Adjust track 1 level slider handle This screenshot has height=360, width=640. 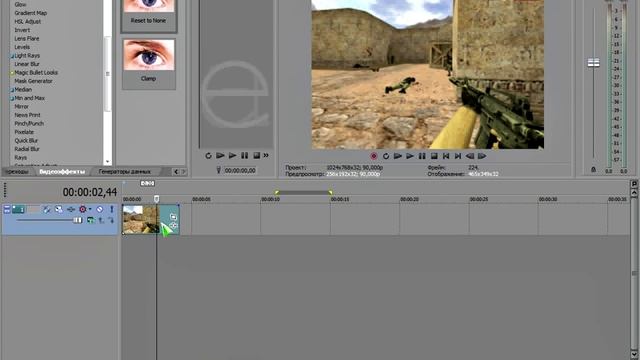tap(78, 220)
